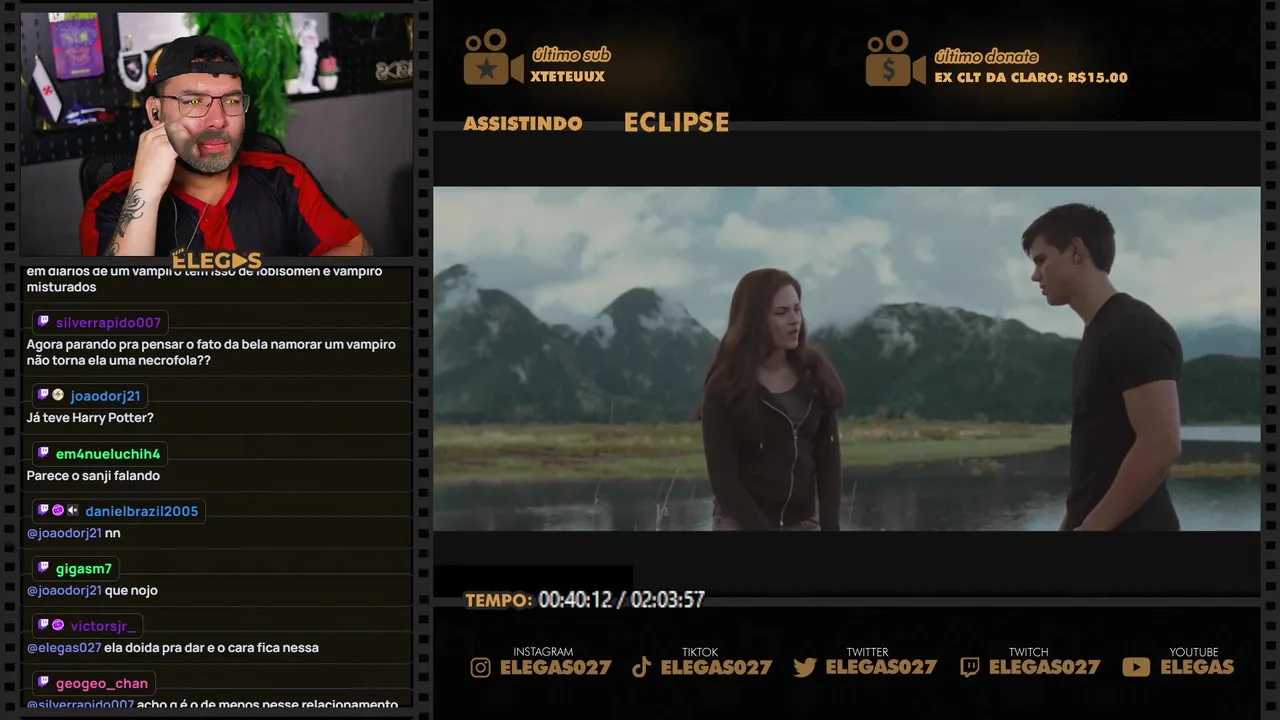Click the 'último sub' label
This screenshot has width=1280, height=720.
point(571,55)
